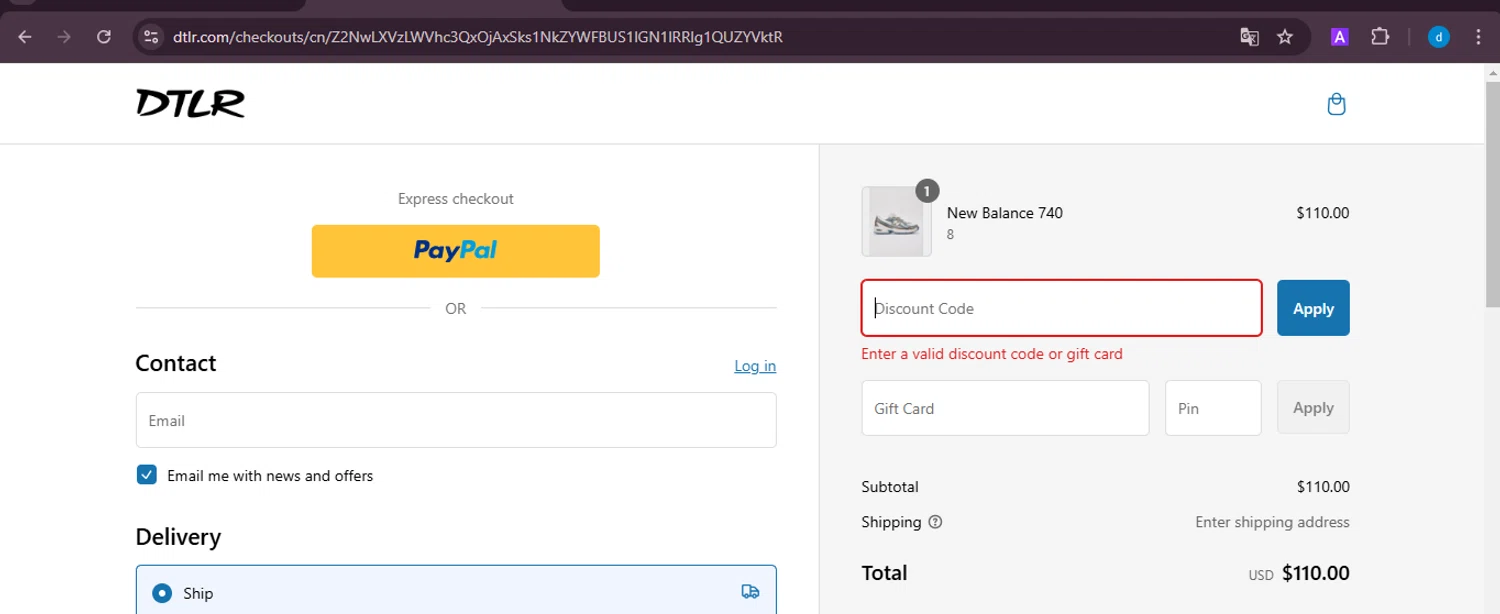1500x614 pixels.
Task: Click the Subtotal label
Action: pos(890,487)
